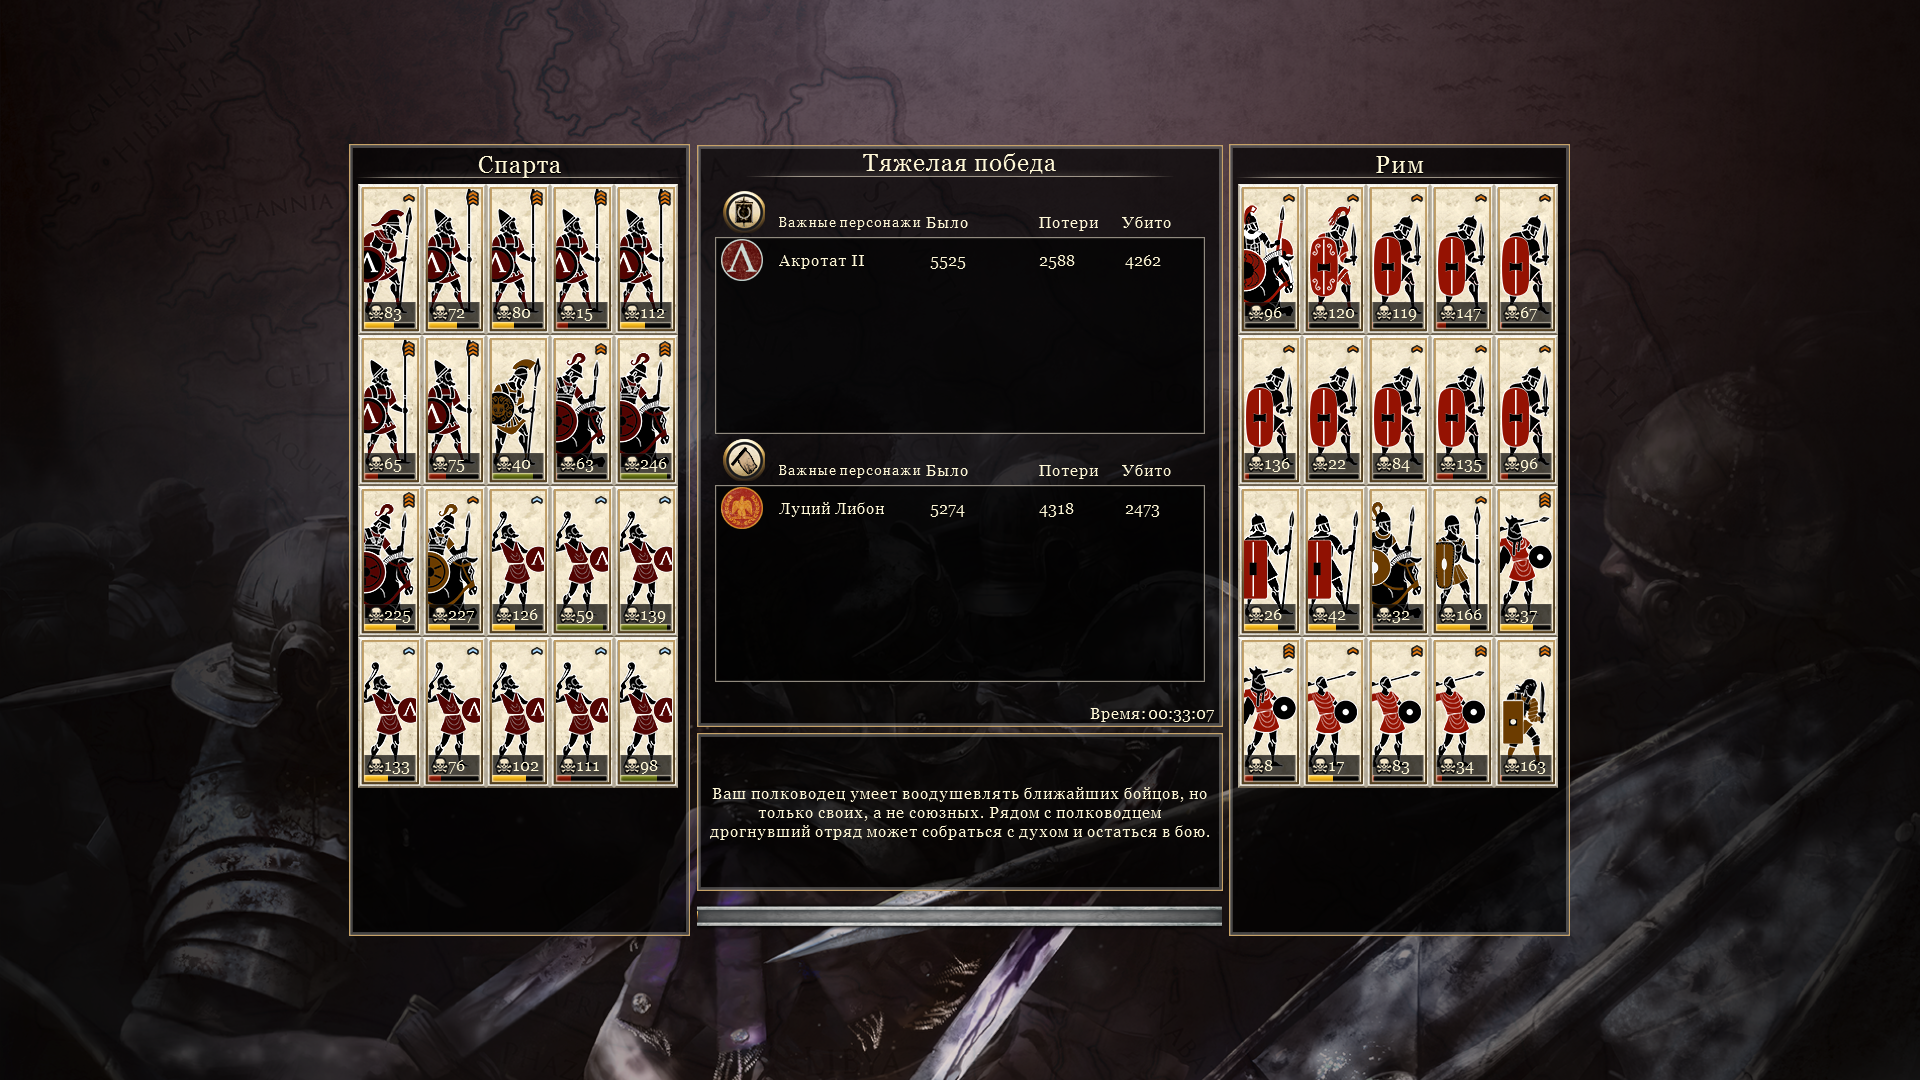Click the grey bar below the hint text
Viewport: 1920px width, 1080px height.
click(960, 916)
